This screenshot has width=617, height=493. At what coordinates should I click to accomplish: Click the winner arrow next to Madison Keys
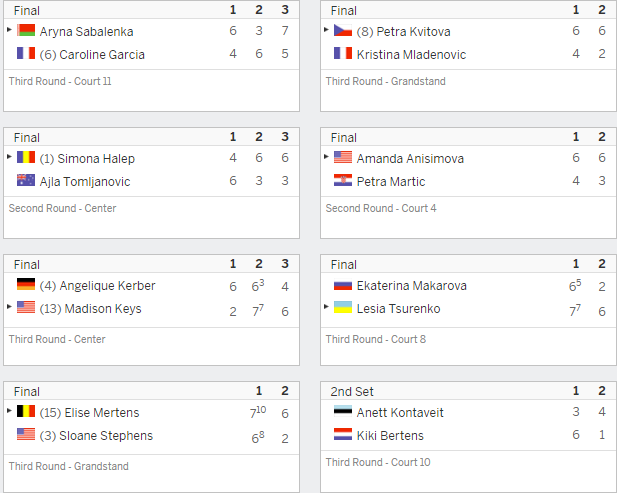9,306
